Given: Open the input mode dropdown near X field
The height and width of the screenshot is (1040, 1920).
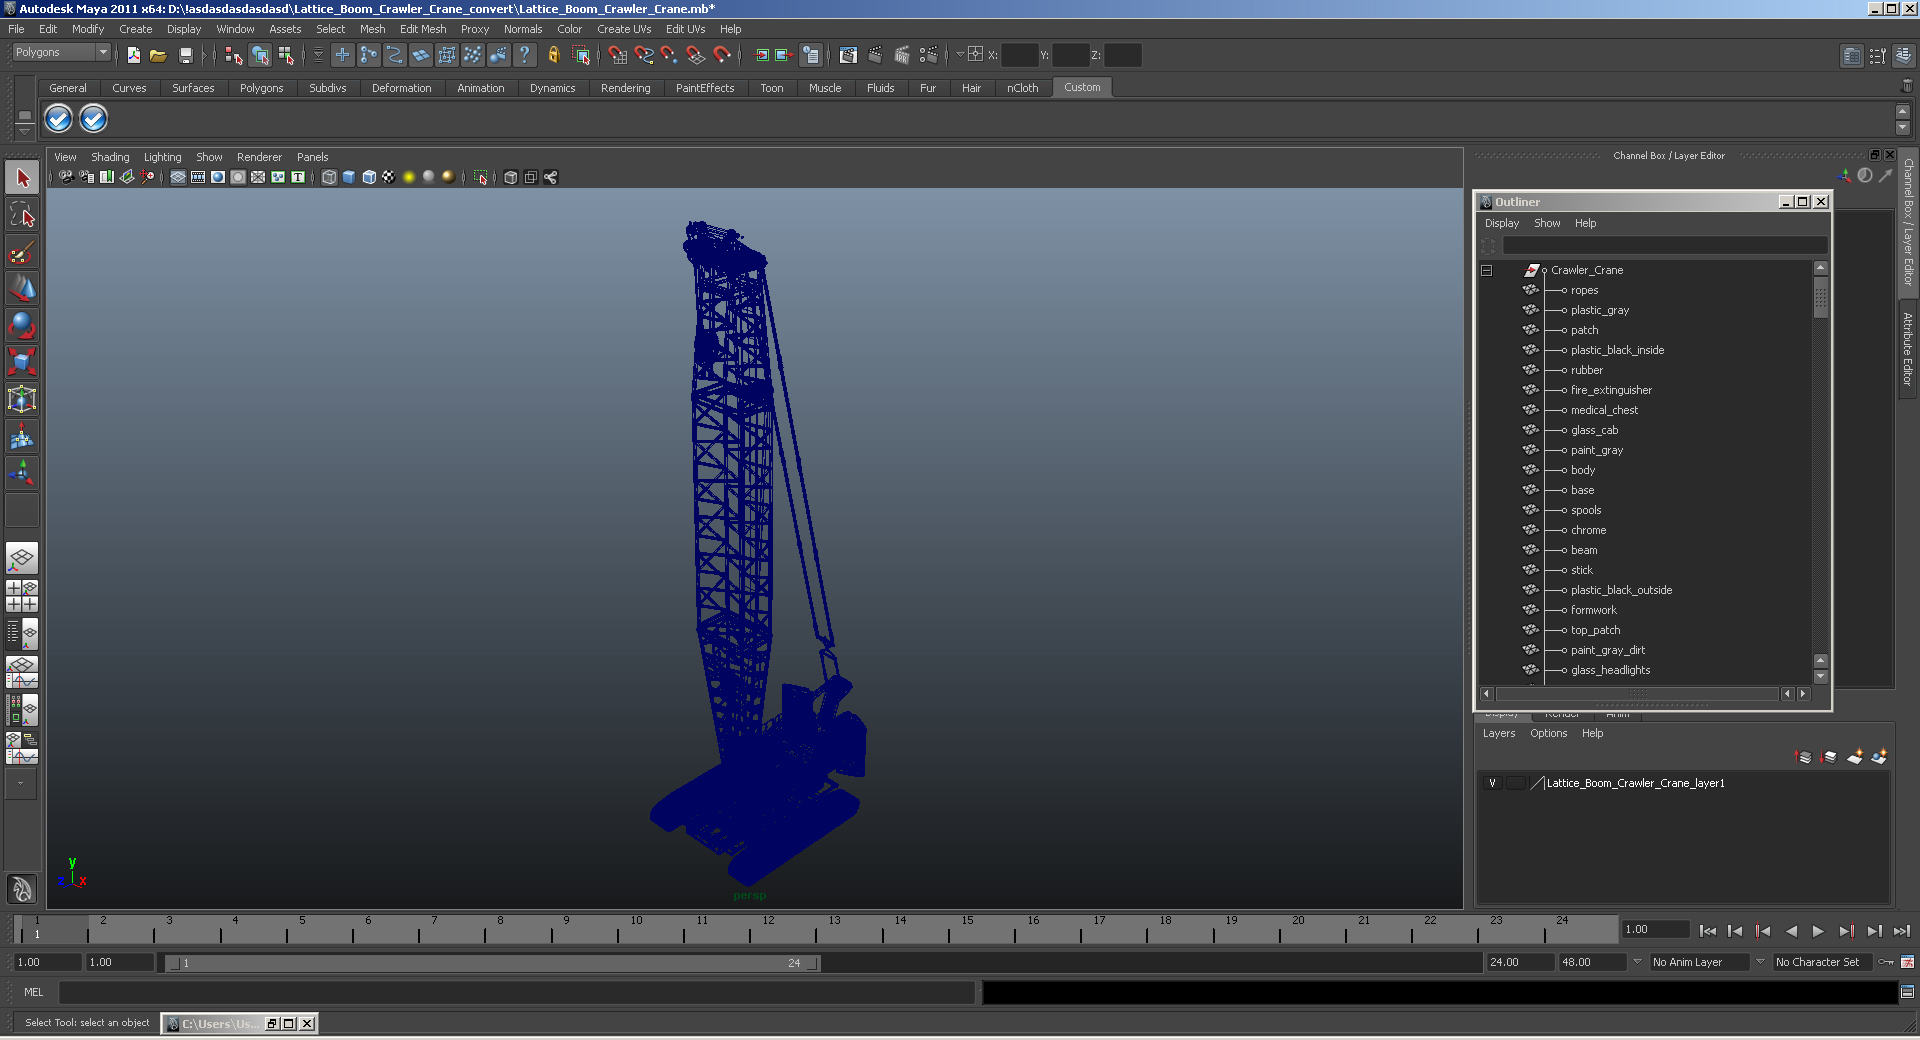Looking at the screenshot, I should (x=959, y=54).
